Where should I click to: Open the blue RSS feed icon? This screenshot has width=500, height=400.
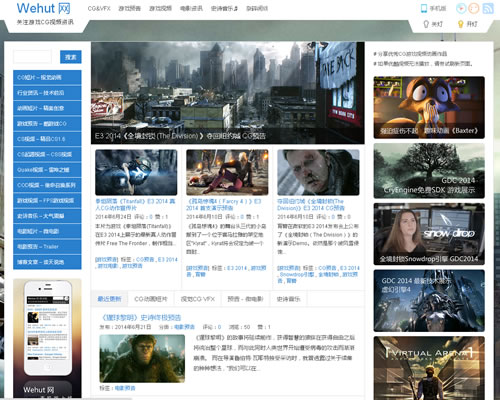point(488,8)
